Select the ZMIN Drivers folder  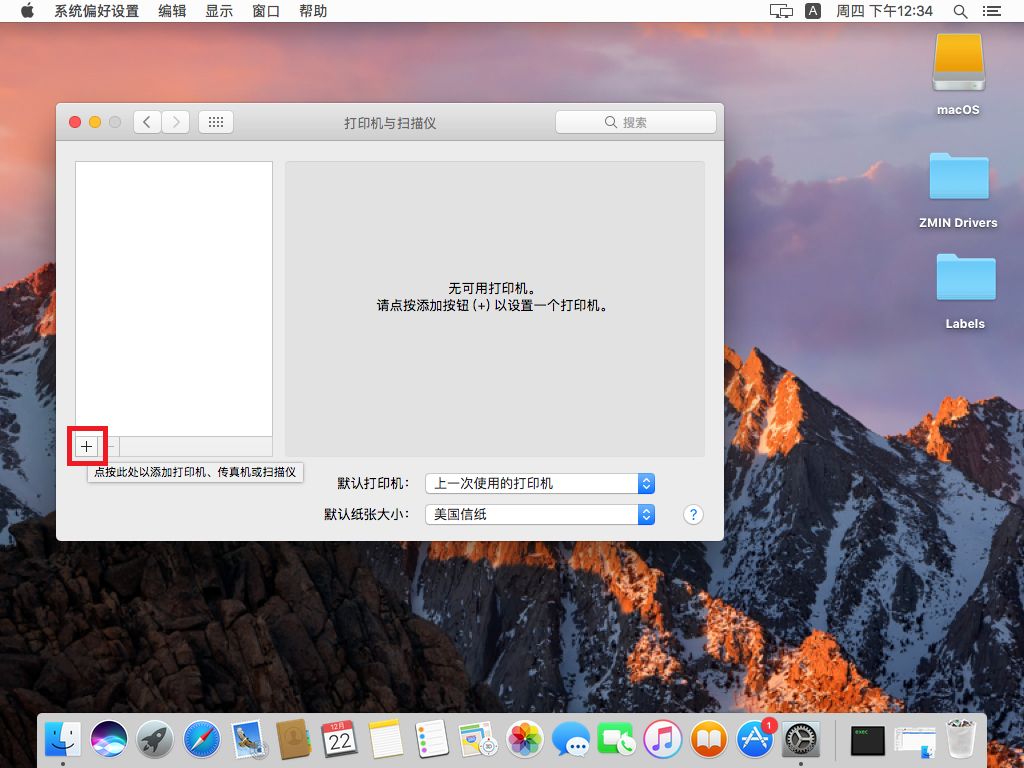(x=958, y=191)
